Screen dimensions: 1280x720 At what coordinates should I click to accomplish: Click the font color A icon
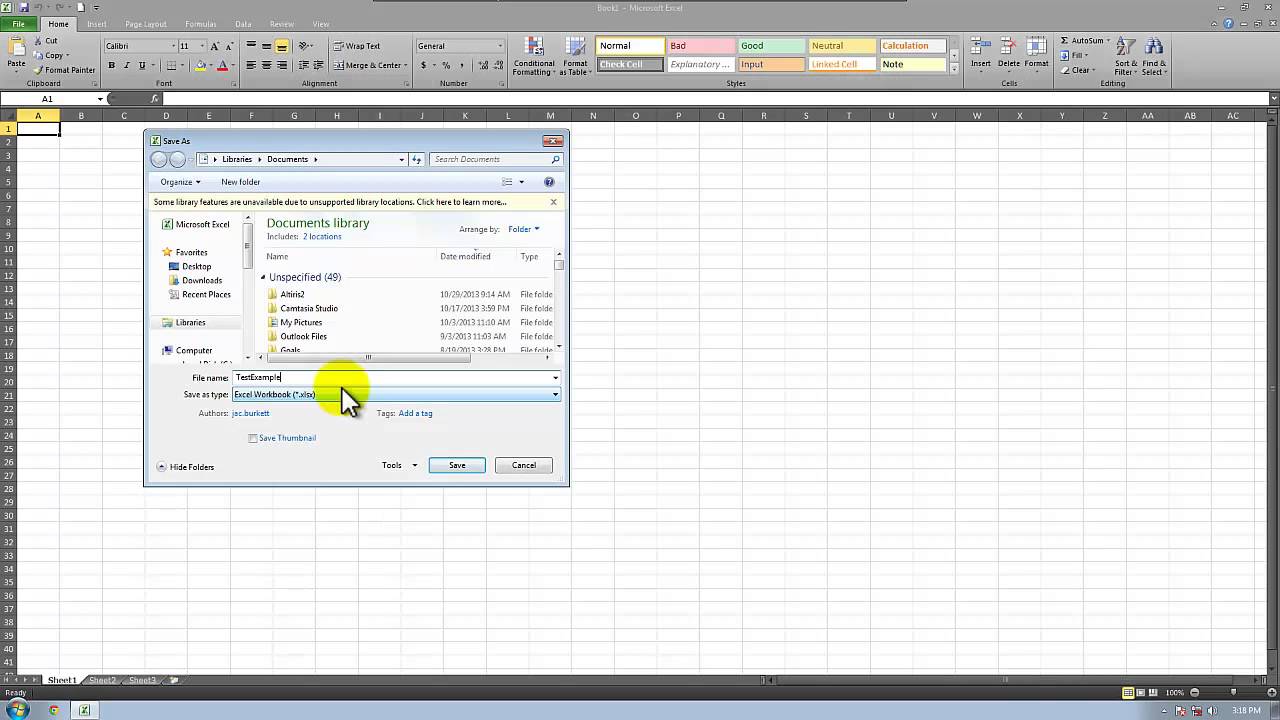coord(222,65)
